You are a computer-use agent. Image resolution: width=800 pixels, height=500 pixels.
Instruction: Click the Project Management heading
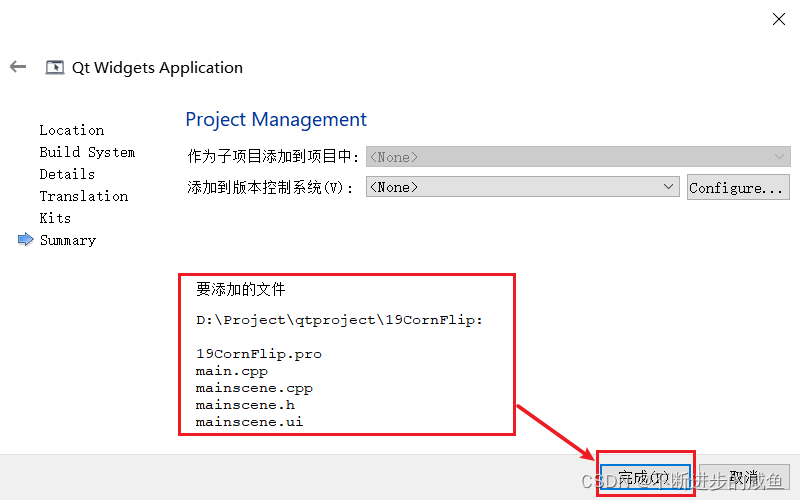[x=276, y=119]
